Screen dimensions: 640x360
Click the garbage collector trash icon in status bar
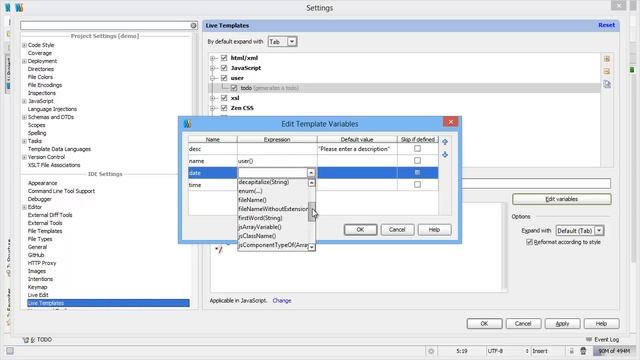click(583, 351)
